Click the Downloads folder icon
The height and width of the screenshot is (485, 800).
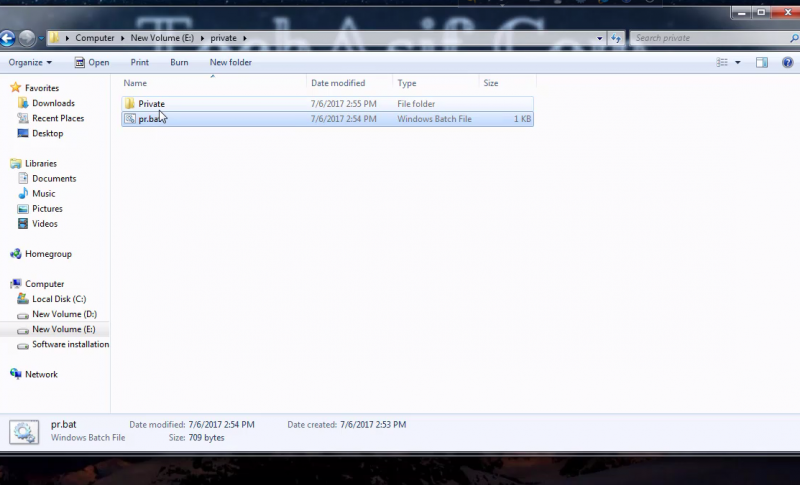[23, 103]
